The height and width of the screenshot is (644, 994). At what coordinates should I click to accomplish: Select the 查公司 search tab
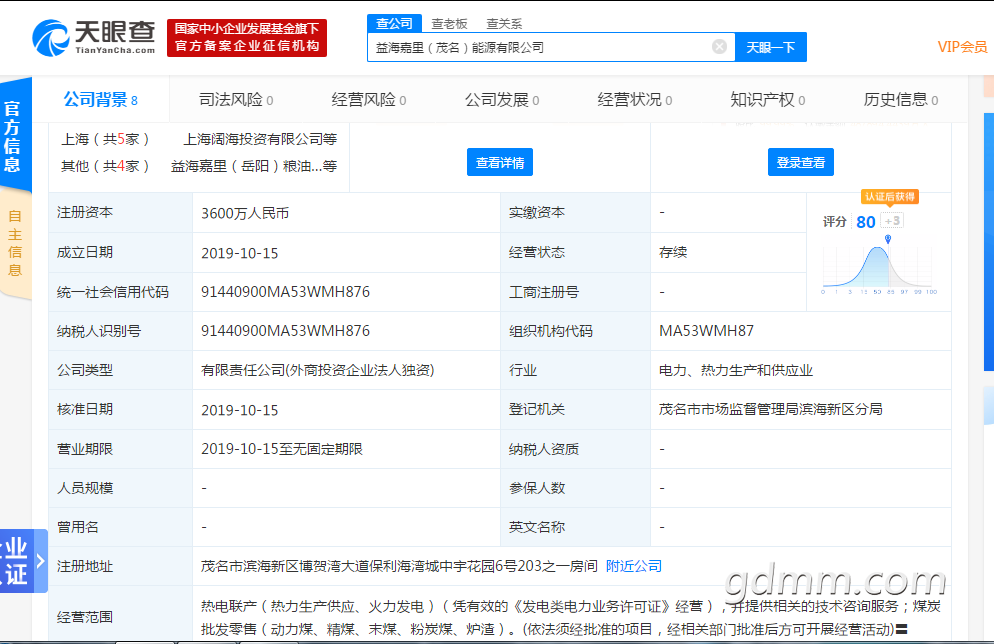(x=394, y=23)
